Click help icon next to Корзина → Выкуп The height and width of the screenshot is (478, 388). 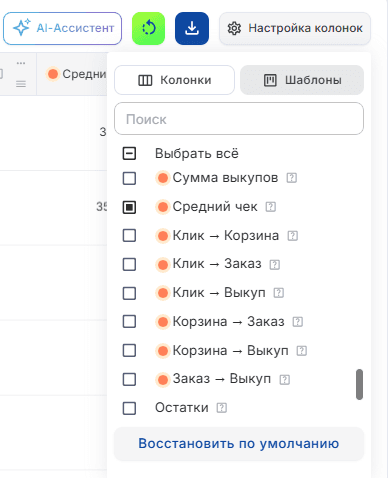pyautogui.click(x=302, y=351)
